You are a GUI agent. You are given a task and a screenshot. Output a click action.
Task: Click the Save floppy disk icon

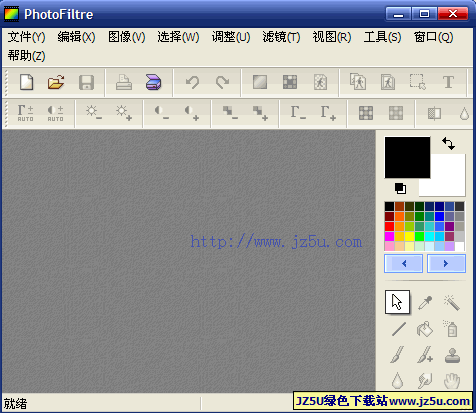pos(86,82)
